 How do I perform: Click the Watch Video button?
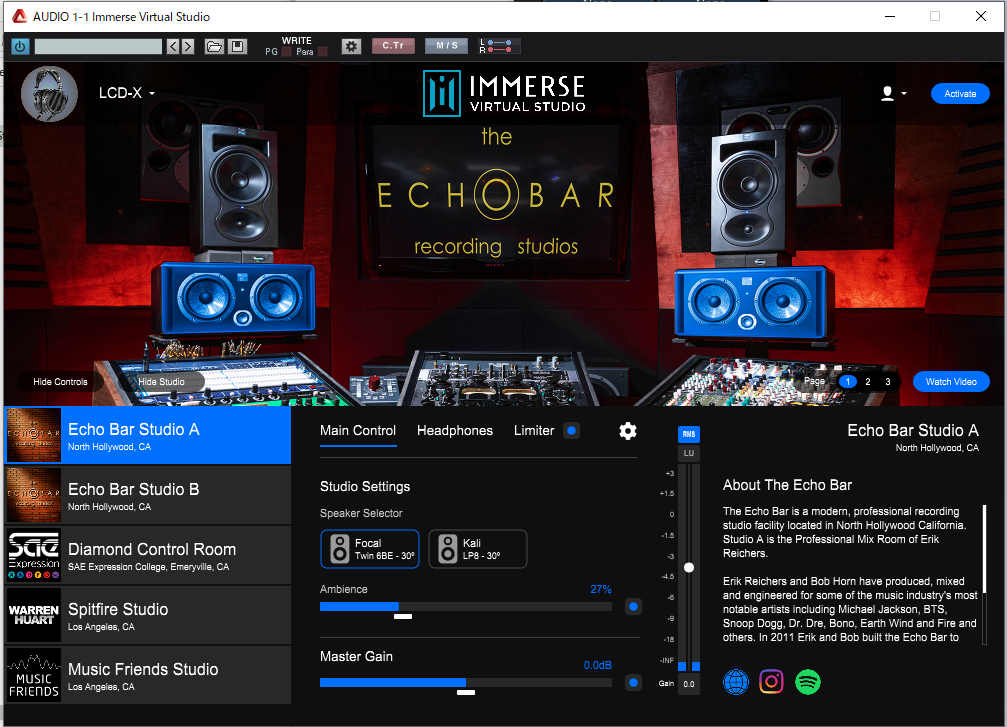[951, 381]
